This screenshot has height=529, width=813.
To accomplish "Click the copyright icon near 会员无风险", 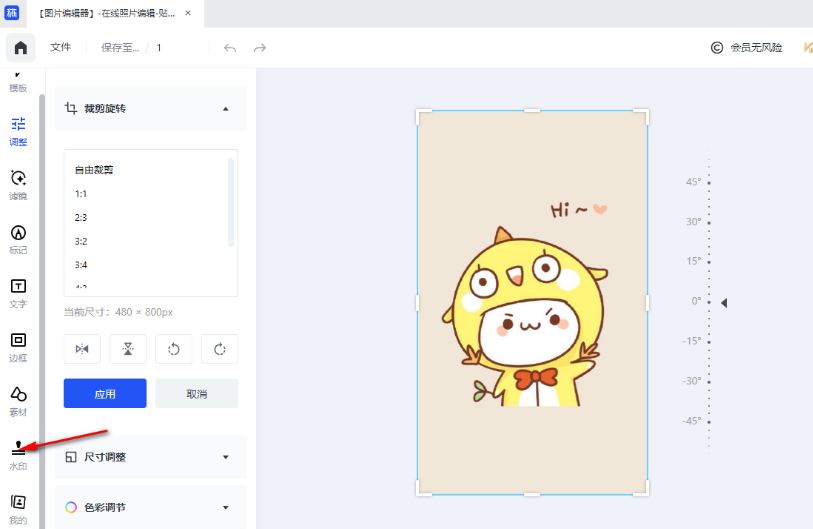I will tap(717, 48).
